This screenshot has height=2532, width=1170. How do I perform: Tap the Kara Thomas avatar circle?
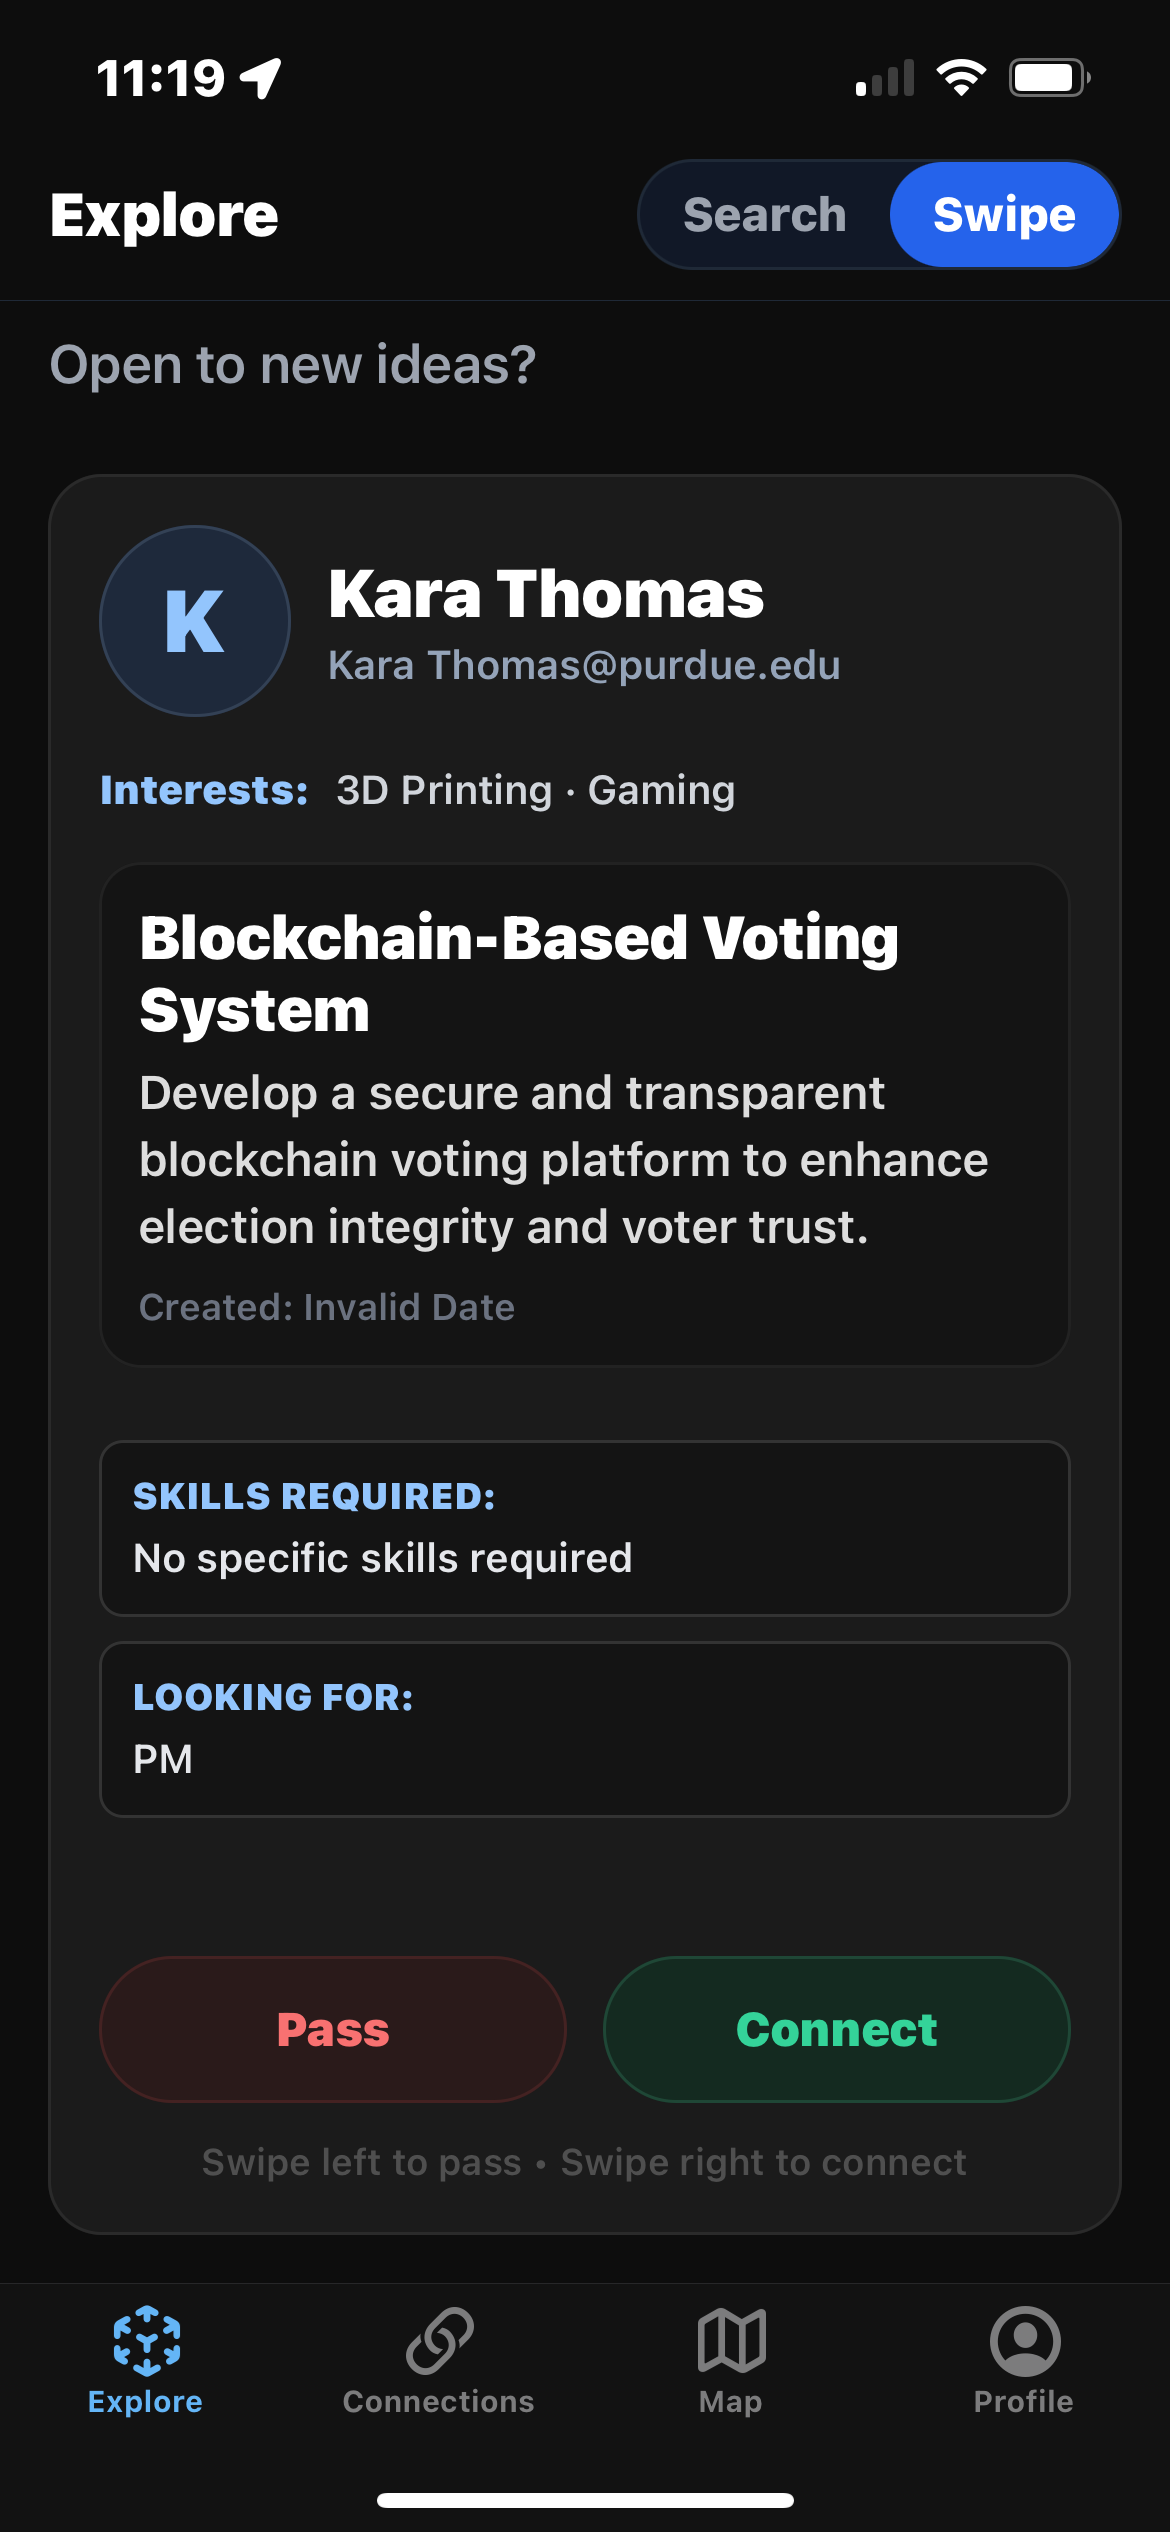[195, 621]
